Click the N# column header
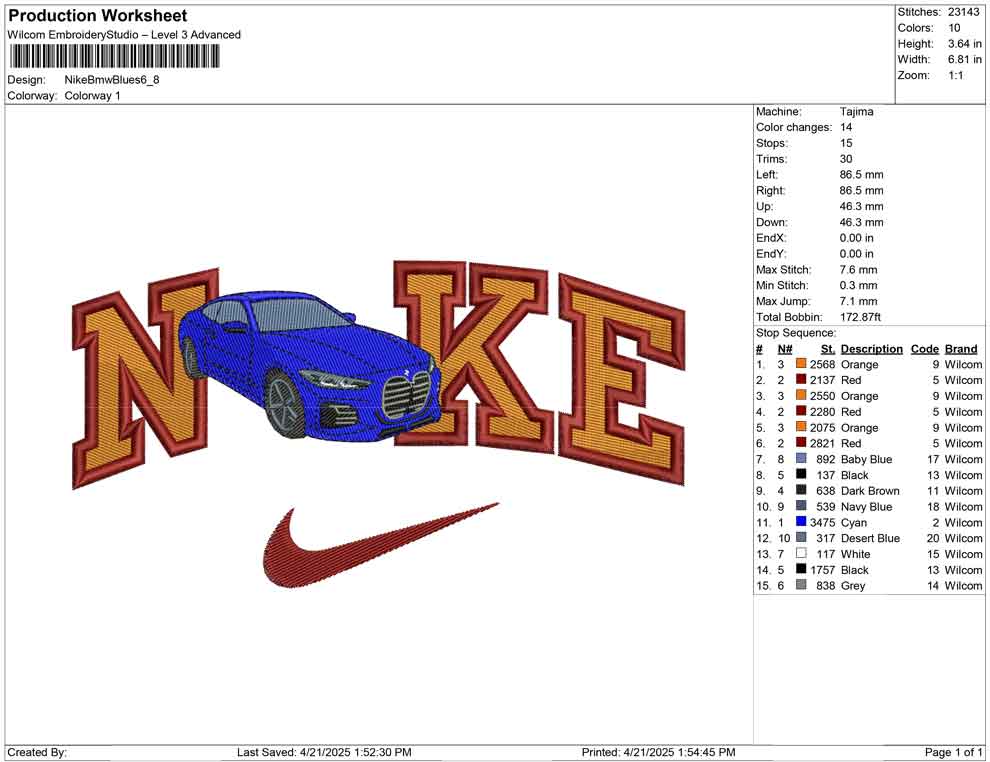Screen dimensions: 990x762 click(785, 349)
